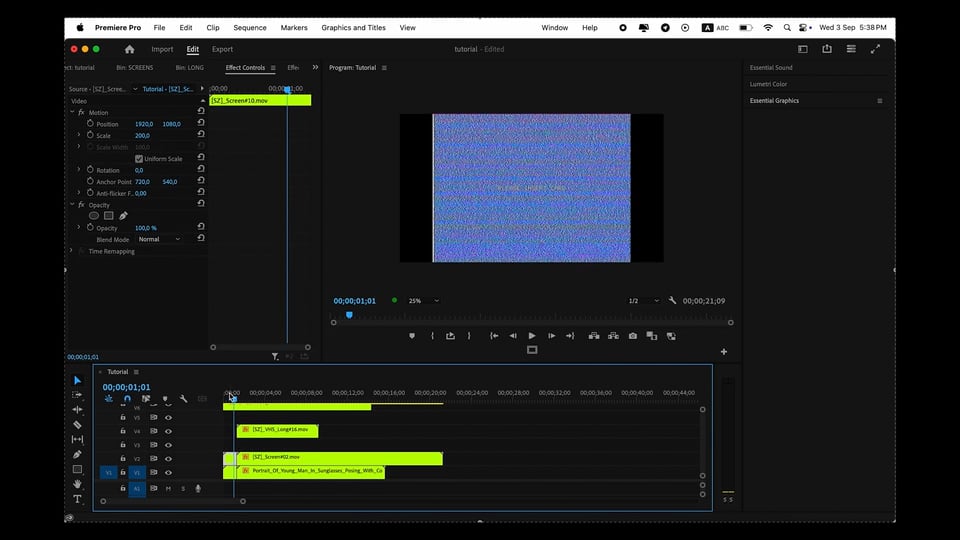
Task: Open the Lumetri Color panel
Action: tap(768, 84)
